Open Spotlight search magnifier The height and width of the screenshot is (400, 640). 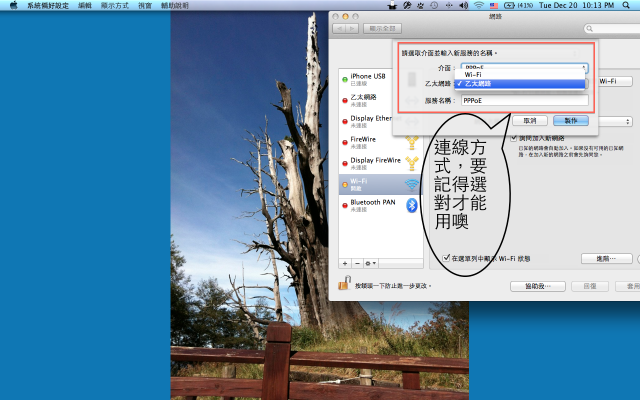point(626,5)
